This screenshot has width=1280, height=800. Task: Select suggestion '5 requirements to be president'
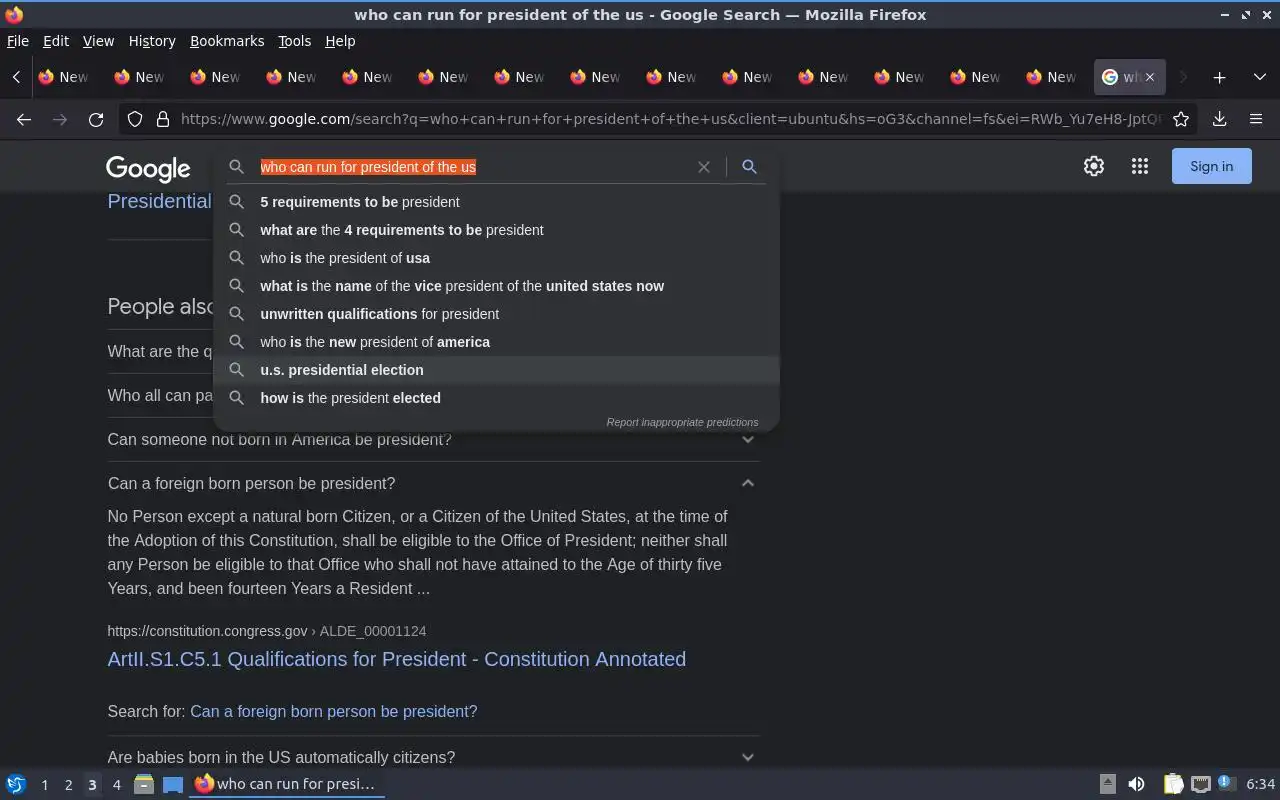(x=496, y=202)
